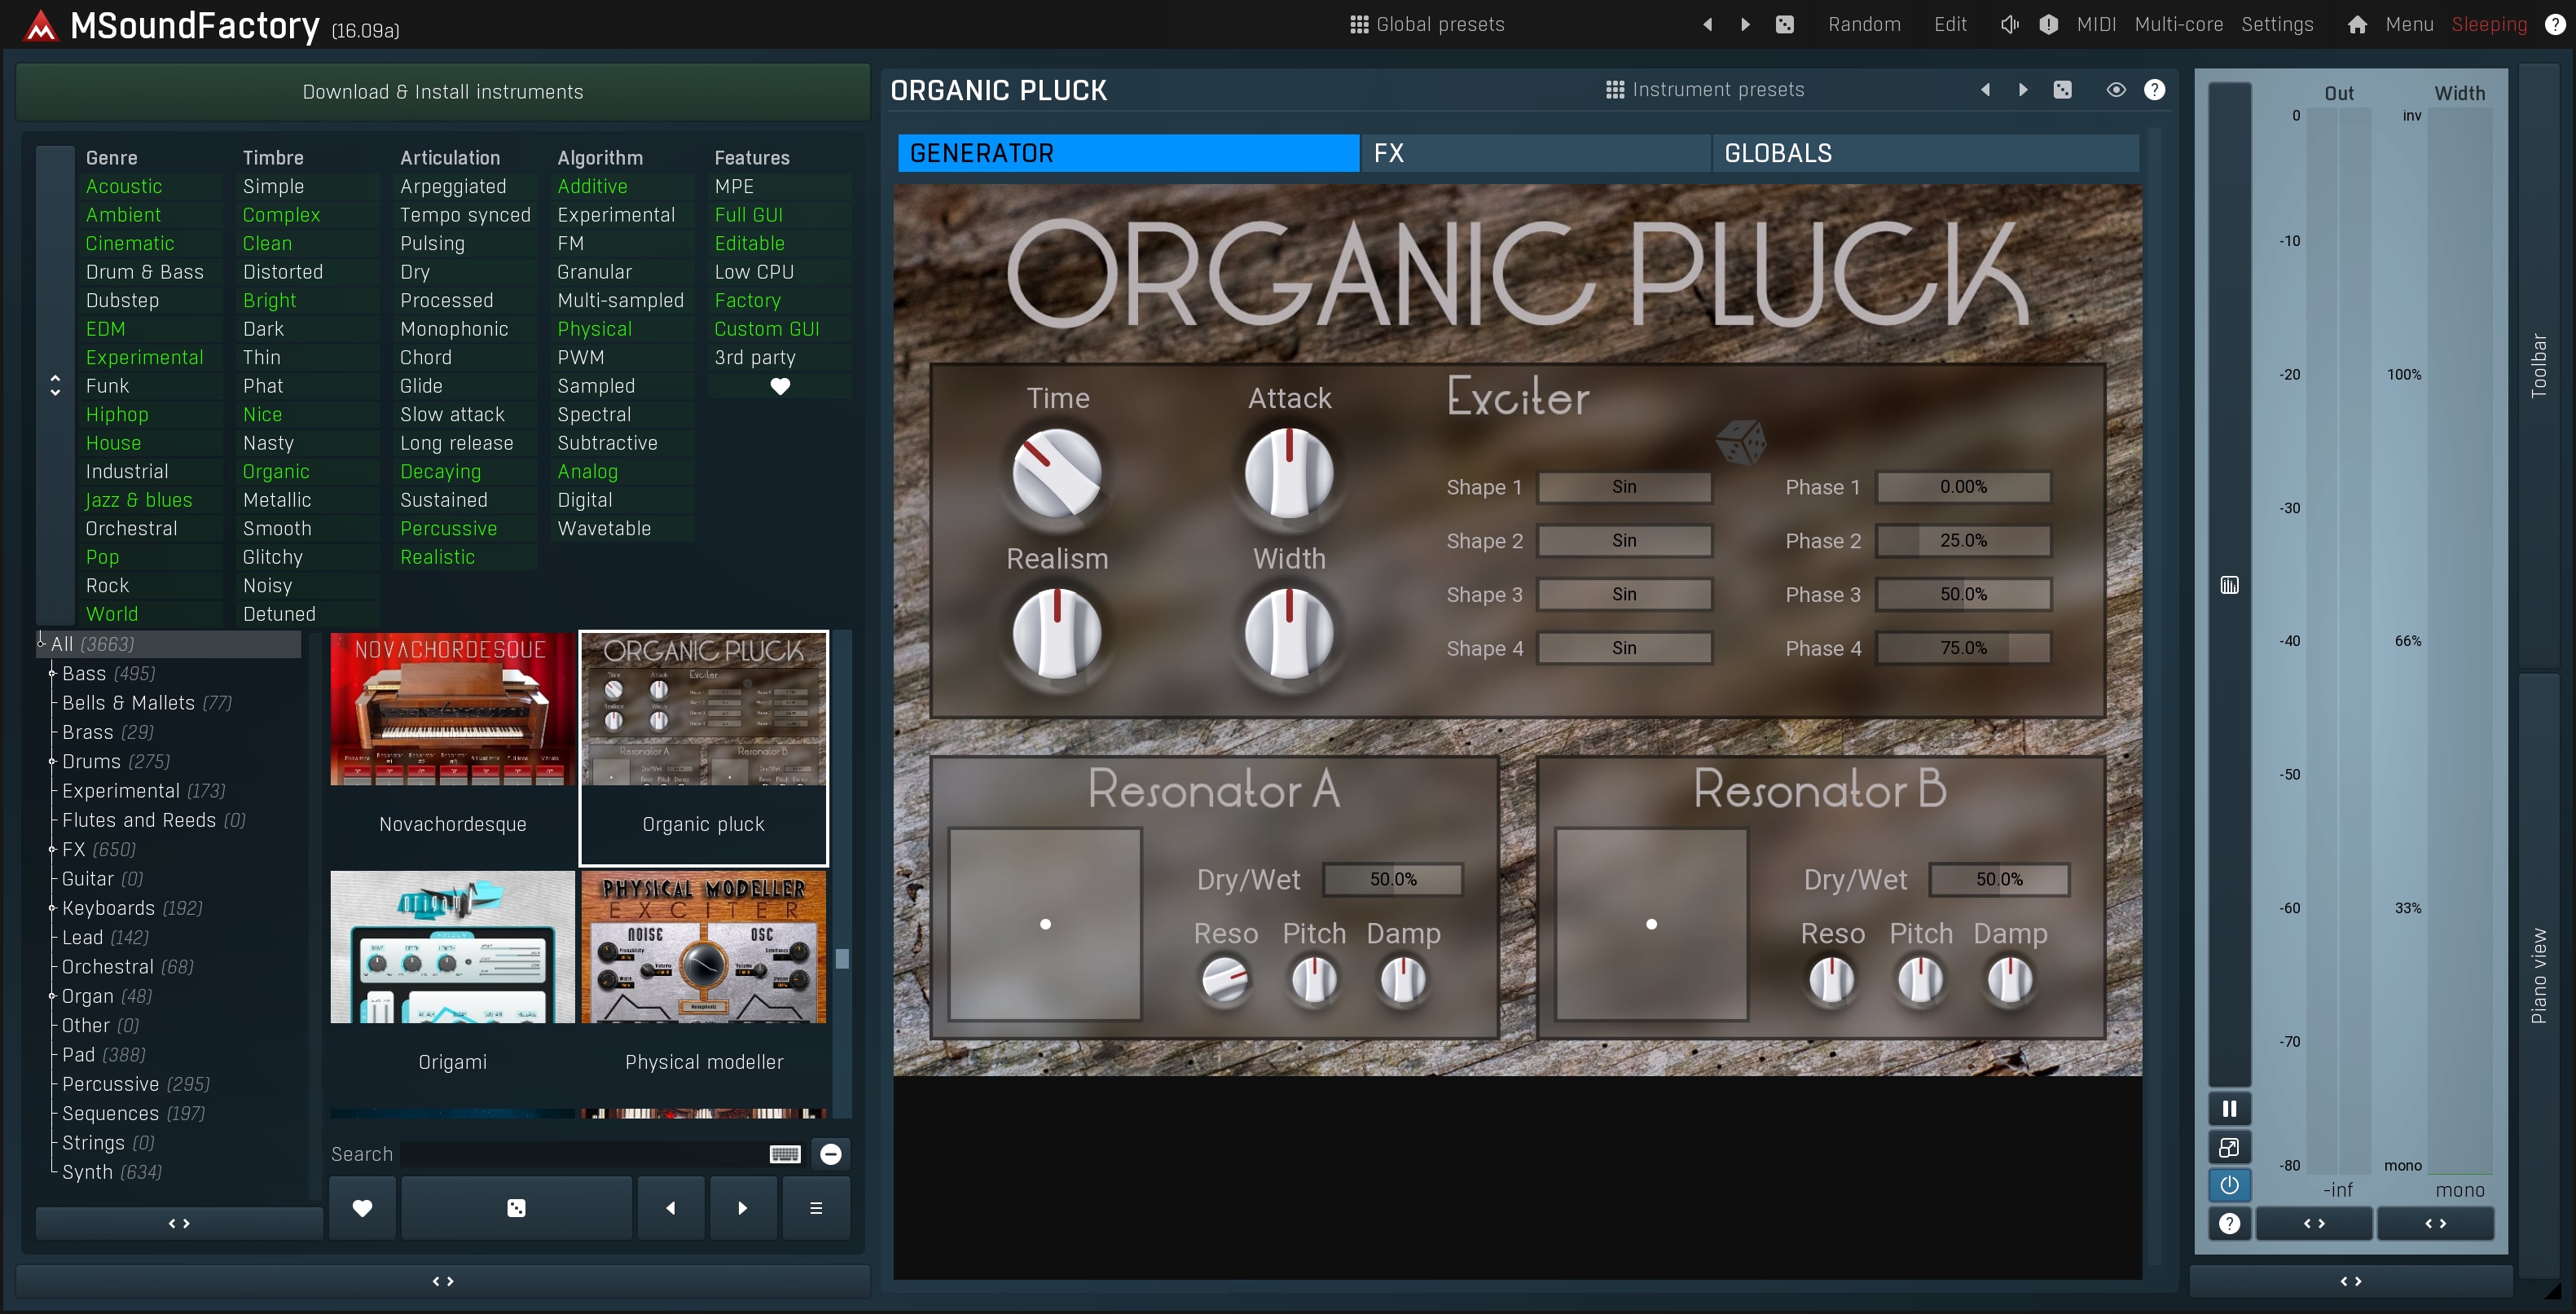Open the Edit menu
Image resolution: width=2576 pixels, height=1314 pixels.
coord(1950,24)
